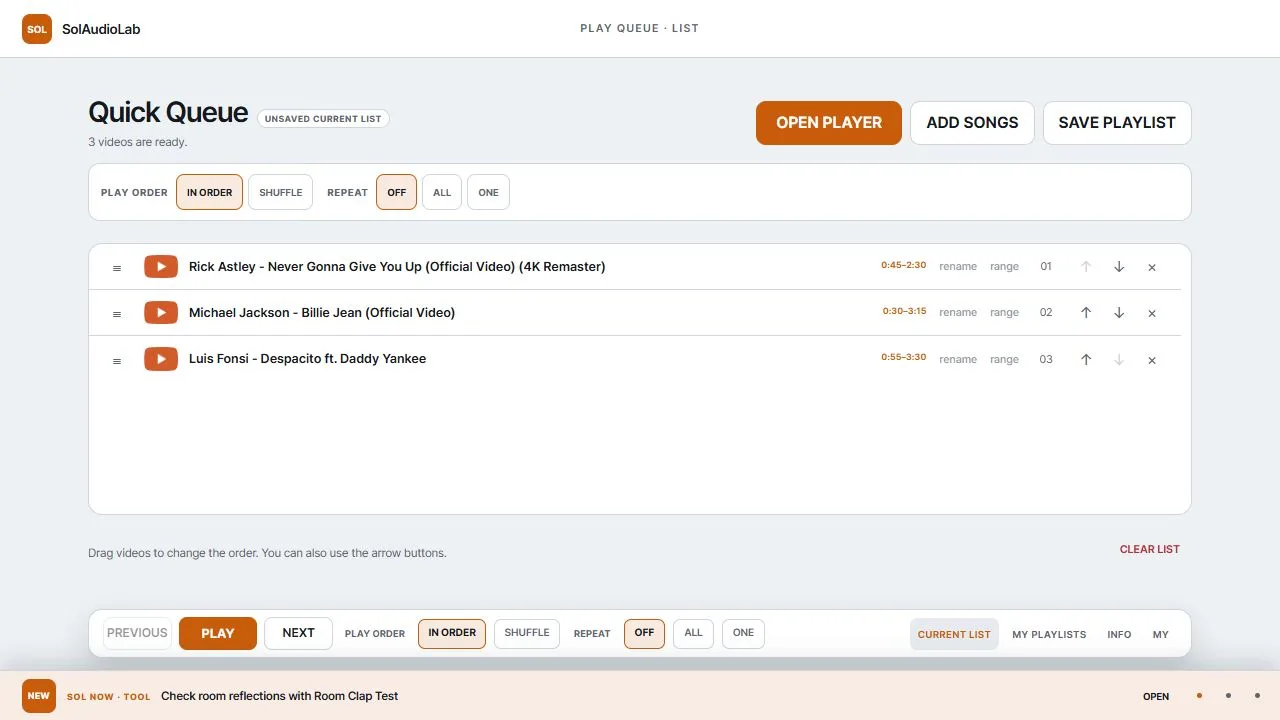Set range for Billie Jean song
The image size is (1280, 720).
[x=1004, y=313]
